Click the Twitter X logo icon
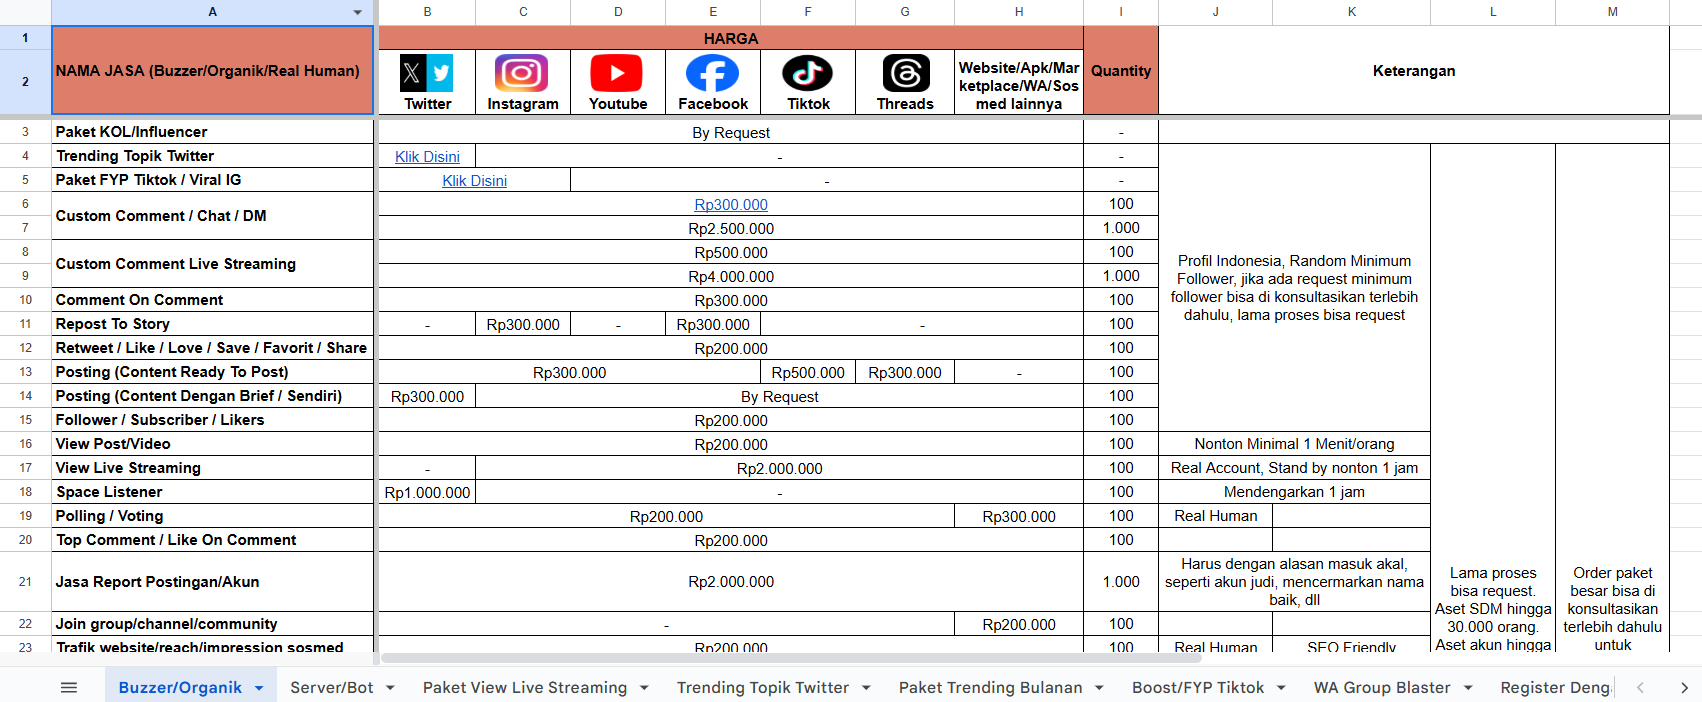The image size is (1702, 702). pos(427,73)
